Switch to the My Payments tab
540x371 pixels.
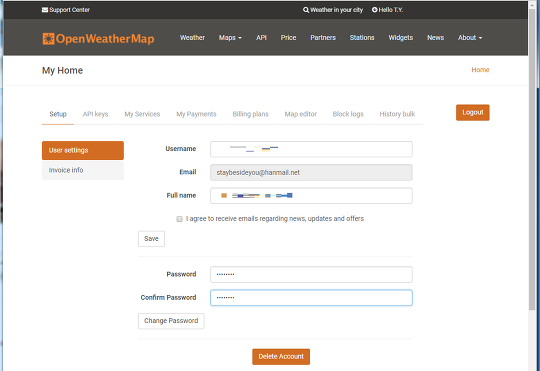click(x=196, y=114)
